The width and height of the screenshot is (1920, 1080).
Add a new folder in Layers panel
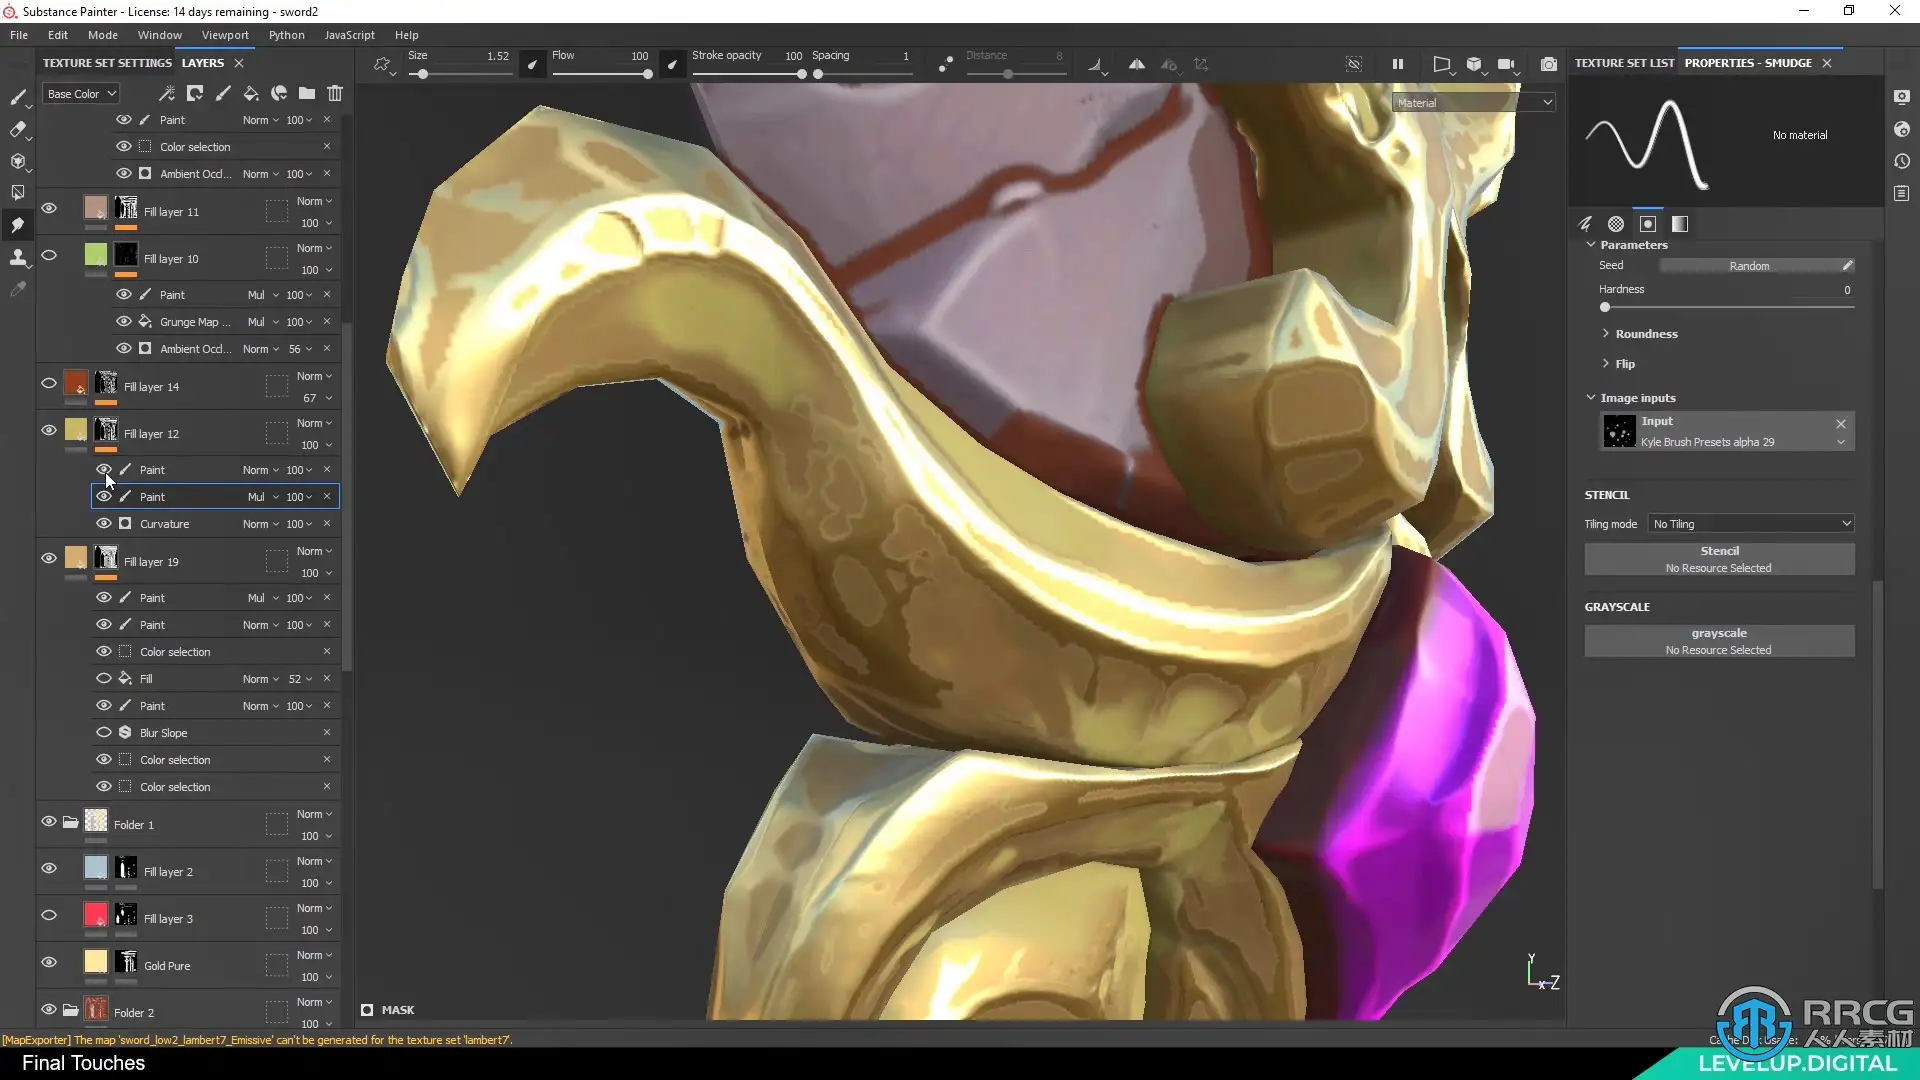(x=307, y=93)
